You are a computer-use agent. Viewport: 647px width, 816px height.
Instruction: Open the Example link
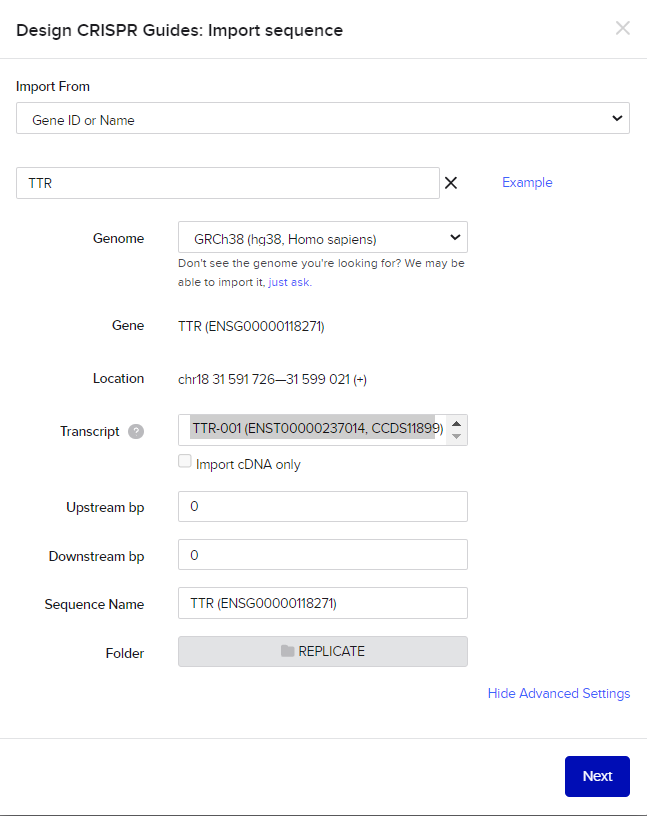coord(527,183)
